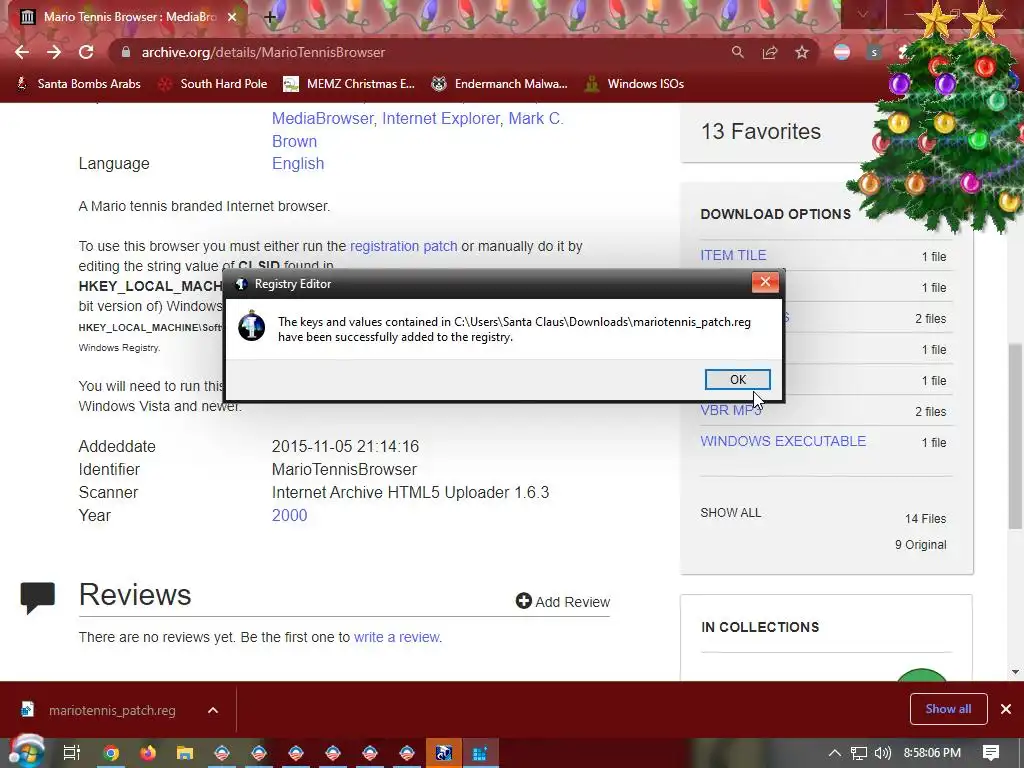Screen dimensions: 1024x768
Task: Open Task View on the taskbar
Action: [x=72, y=753]
